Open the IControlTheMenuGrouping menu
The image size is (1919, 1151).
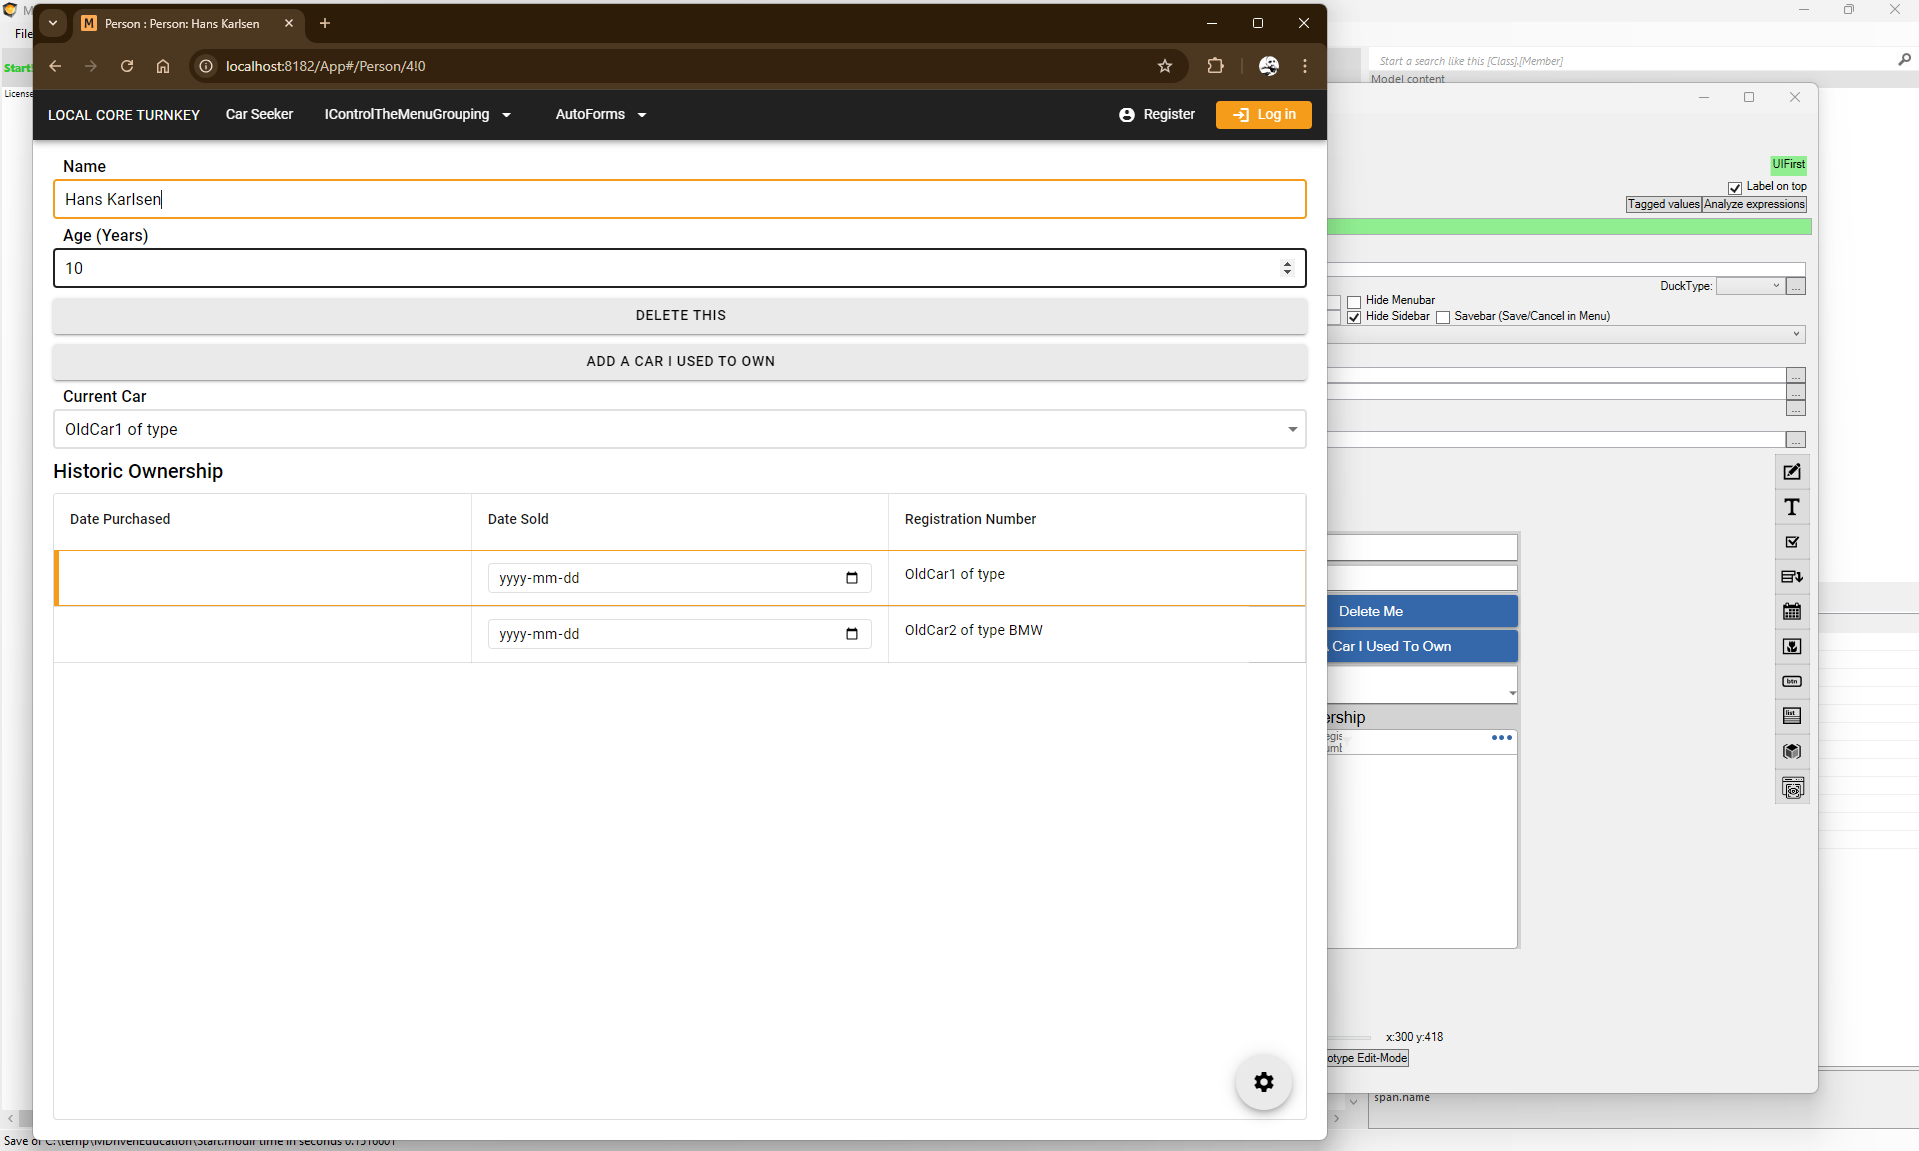(417, 115)
